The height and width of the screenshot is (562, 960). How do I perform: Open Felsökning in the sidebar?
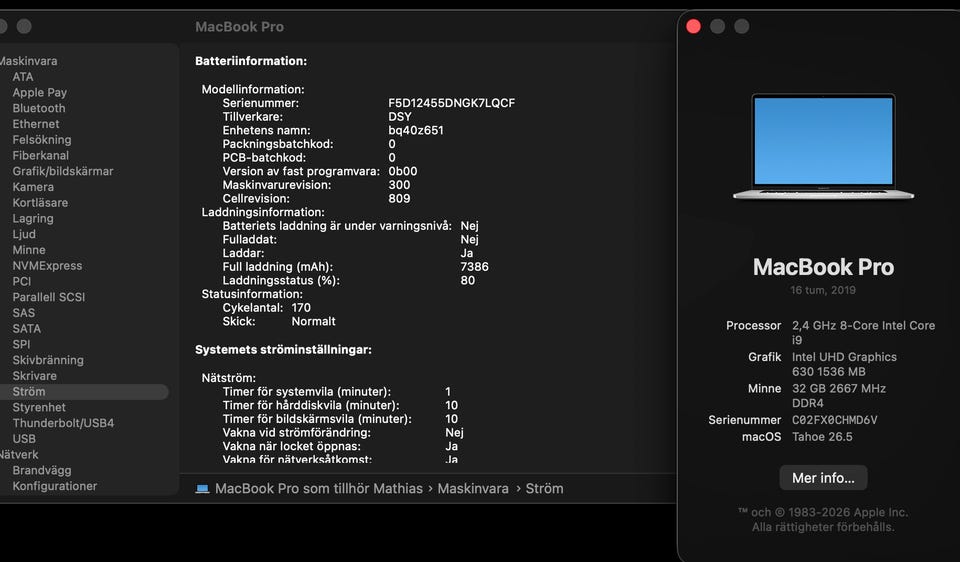click(42, 140)
